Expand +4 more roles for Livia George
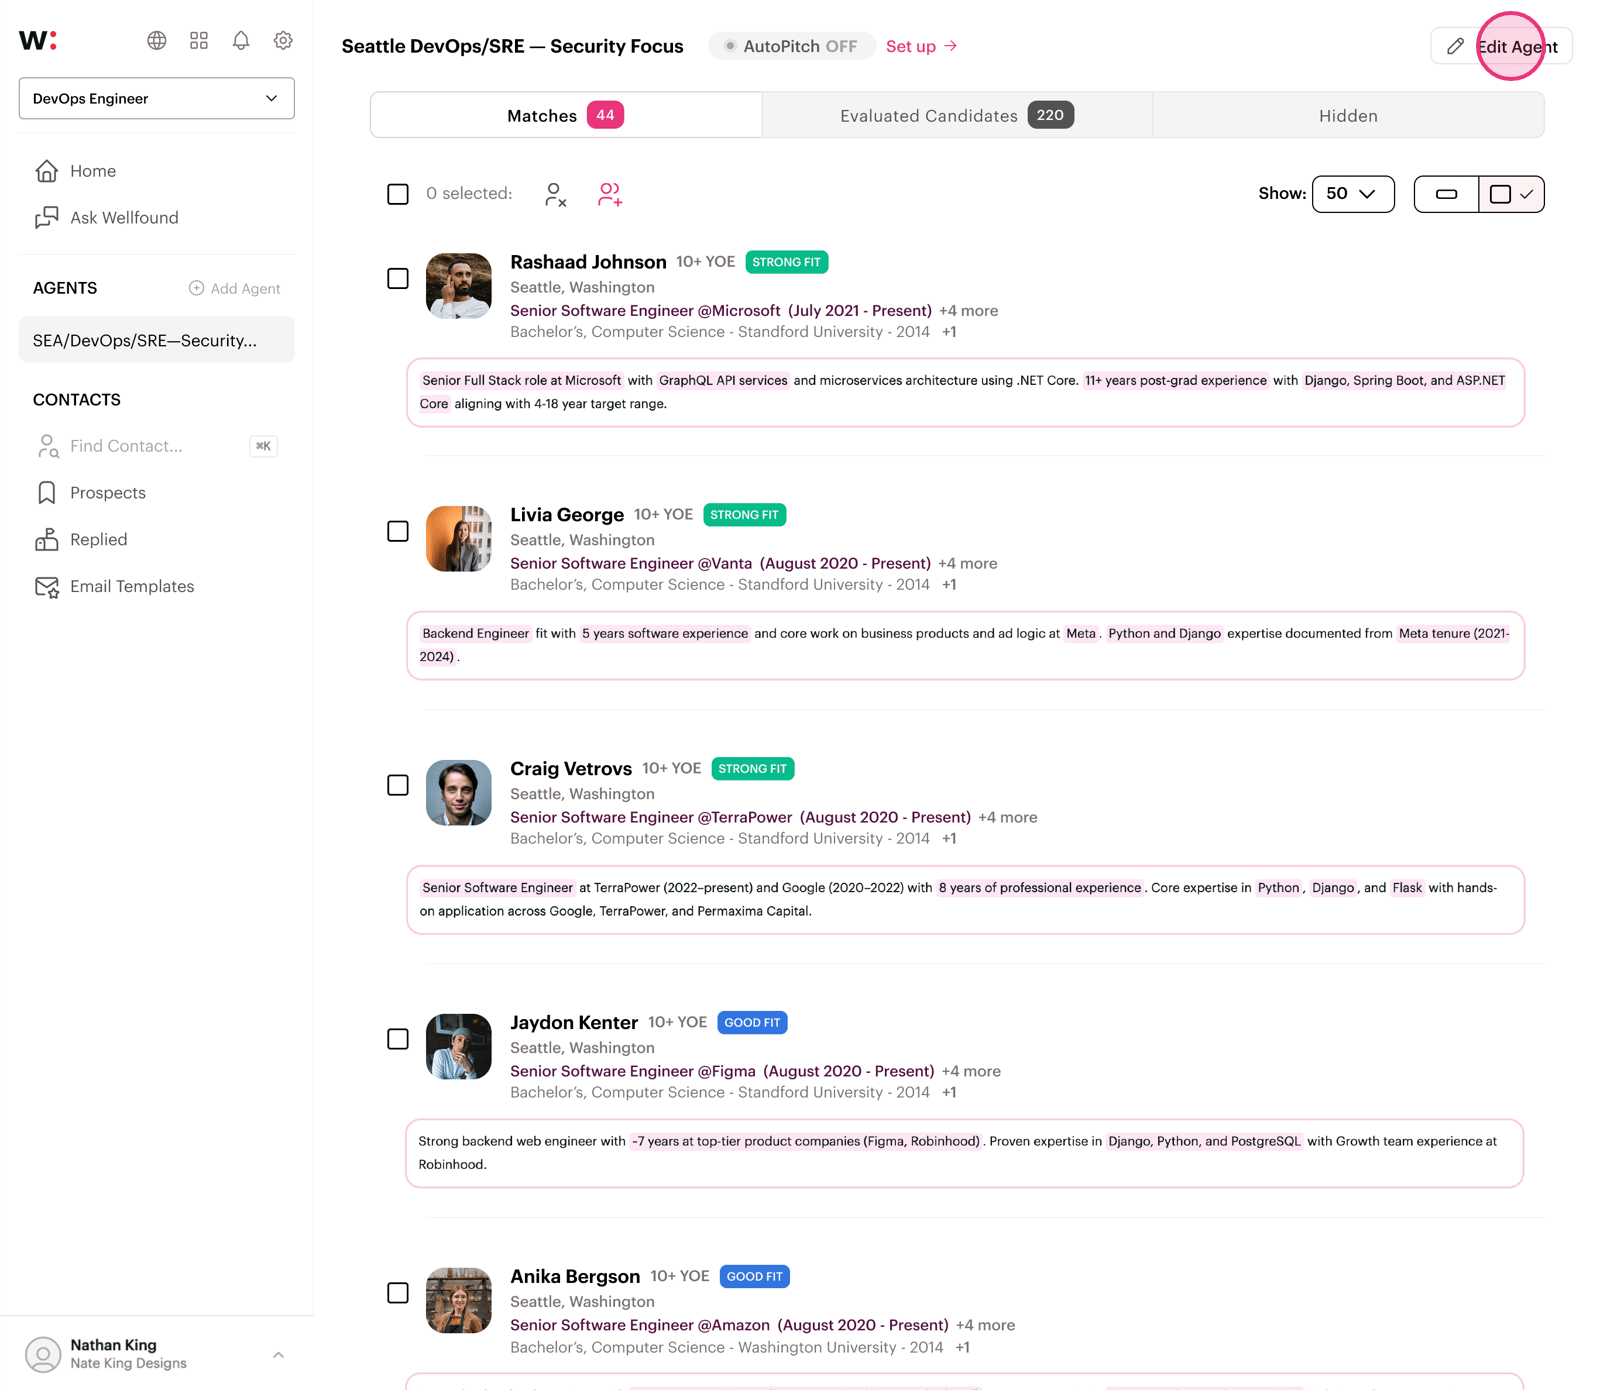 click(x=966, y=563)
